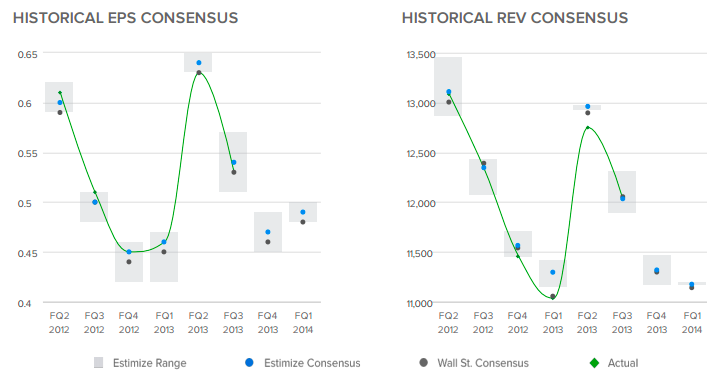Toggle the Wall St. Consensus series label
707x379 pixels.
click(x=483, y=363)
